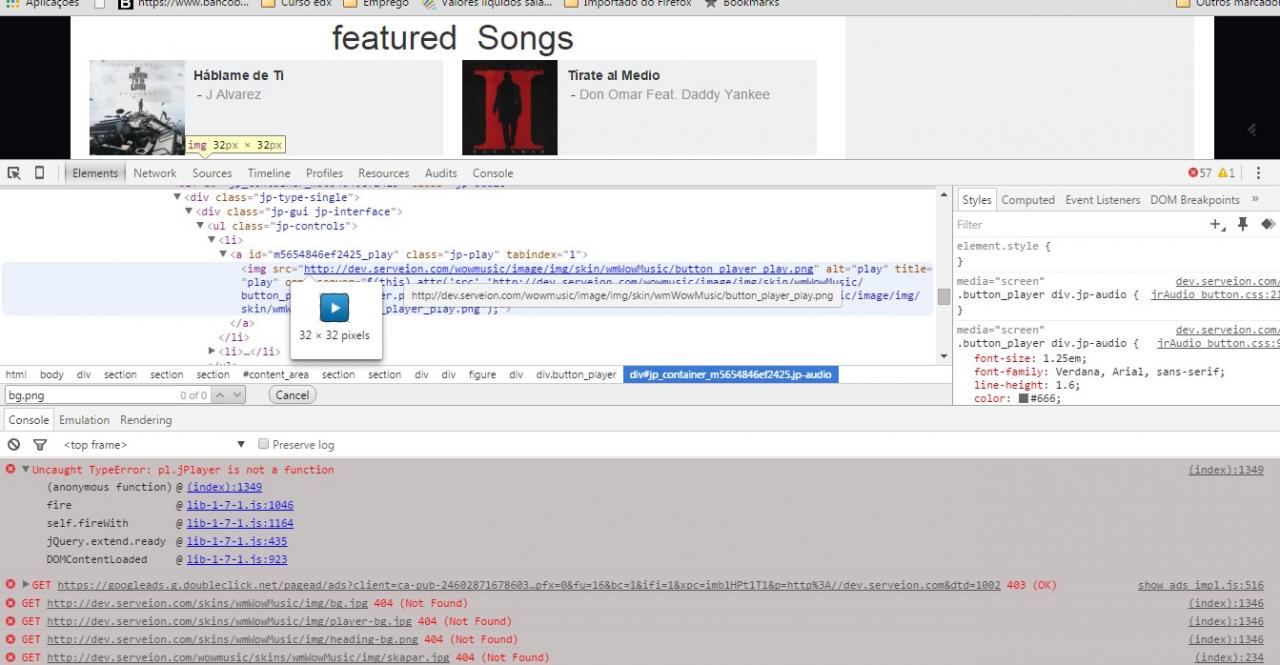Activate the inspect element picker icon

[14, 173]
